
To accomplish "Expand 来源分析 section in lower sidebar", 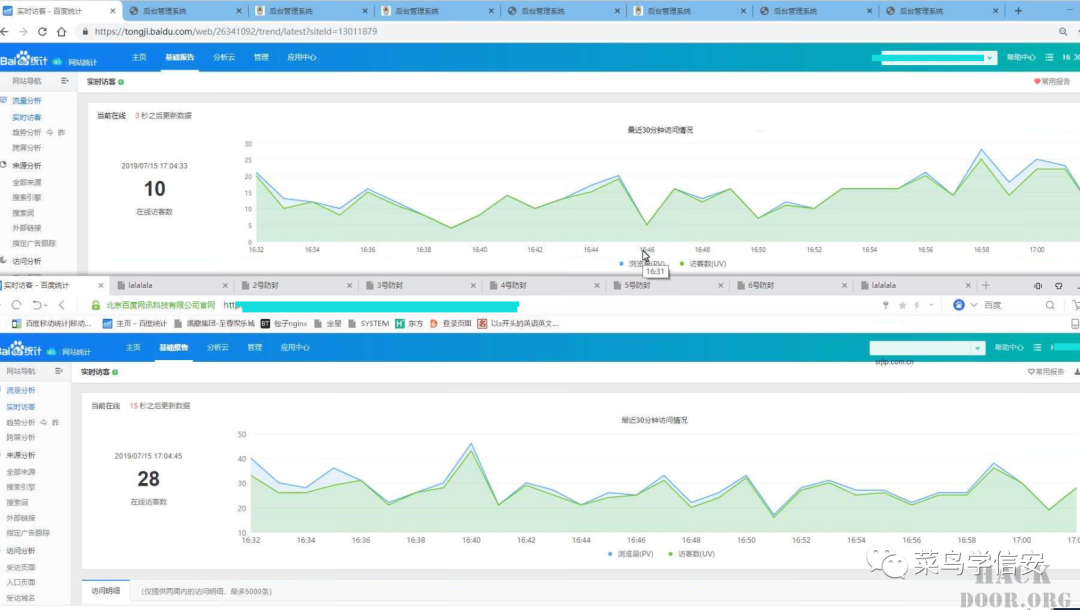I will pos(19,456).
